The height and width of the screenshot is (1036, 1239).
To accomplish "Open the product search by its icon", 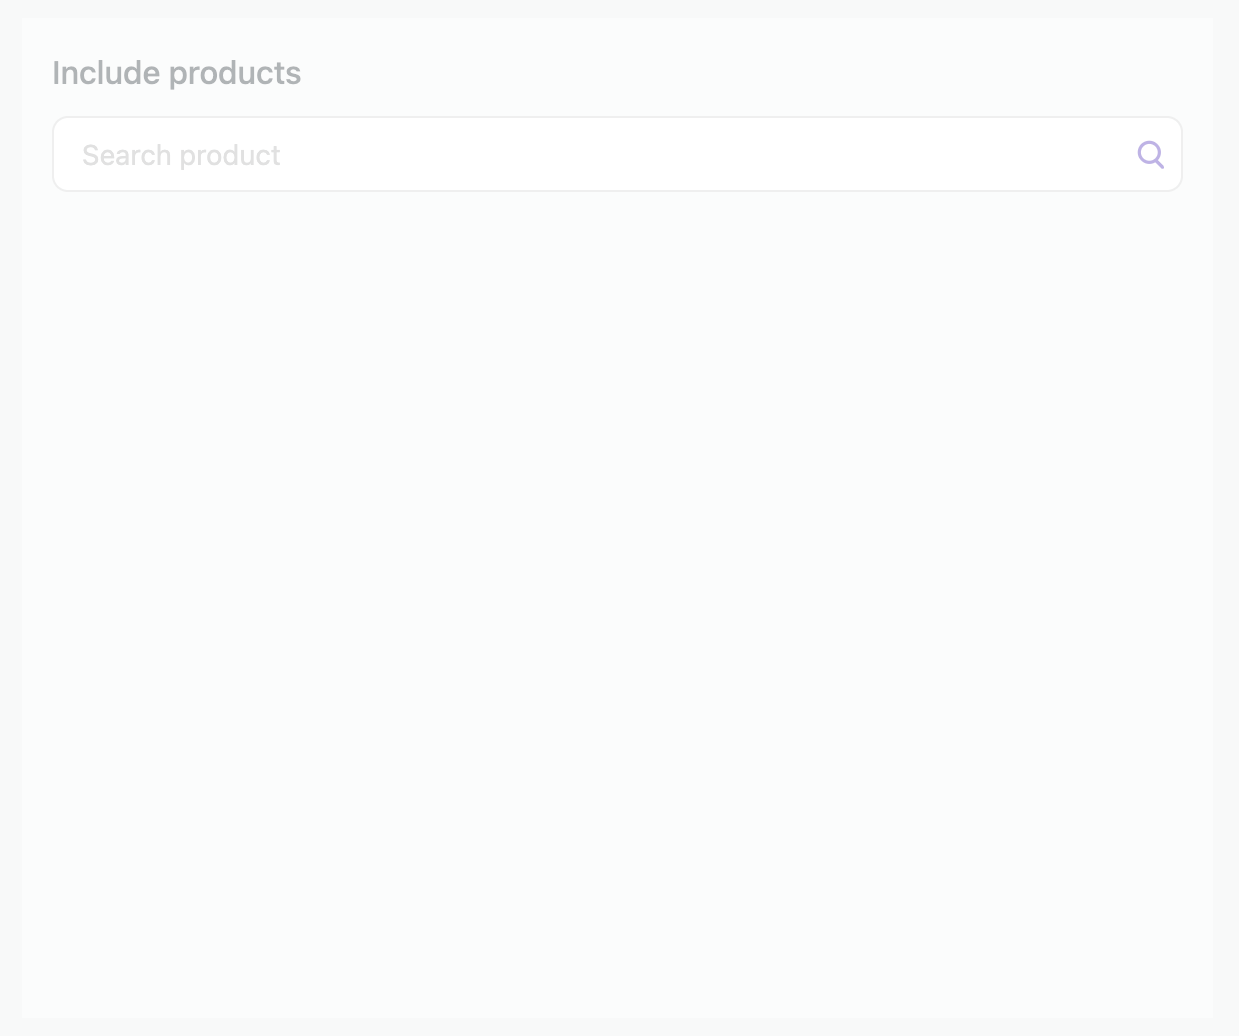I will [x=1151, y=155].
